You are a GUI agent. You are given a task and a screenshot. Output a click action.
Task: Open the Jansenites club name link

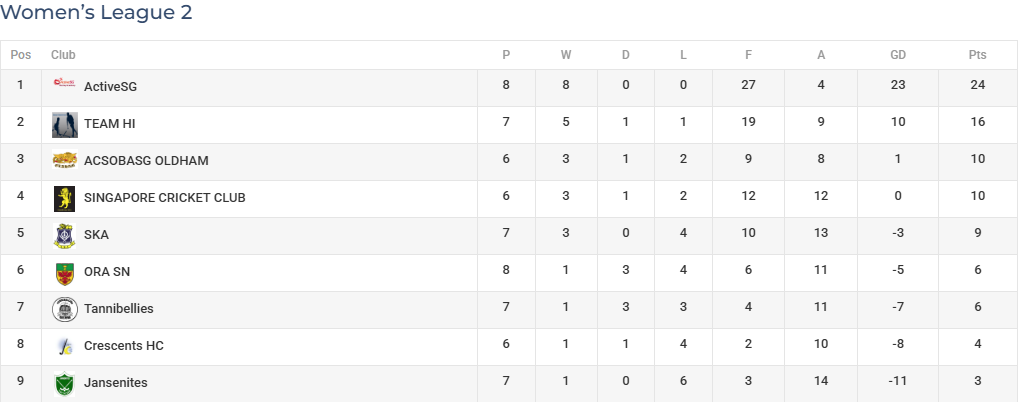[x=116, y=383]
